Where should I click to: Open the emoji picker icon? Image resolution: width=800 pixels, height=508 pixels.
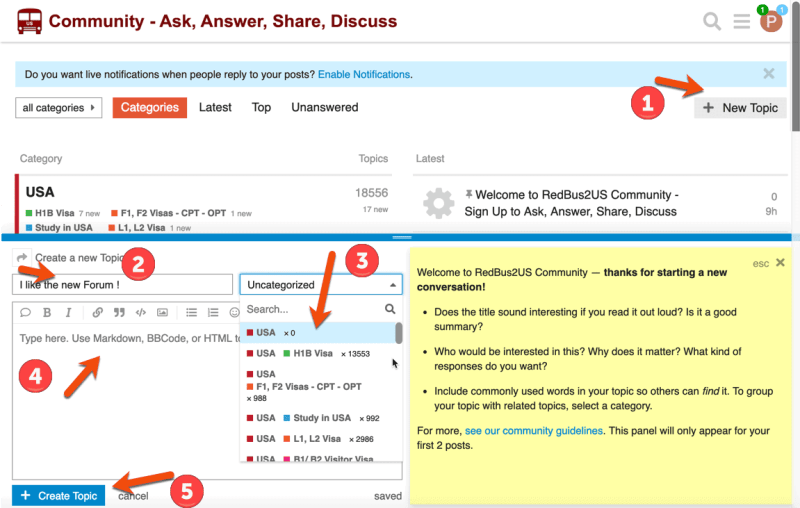coord(234,313)
